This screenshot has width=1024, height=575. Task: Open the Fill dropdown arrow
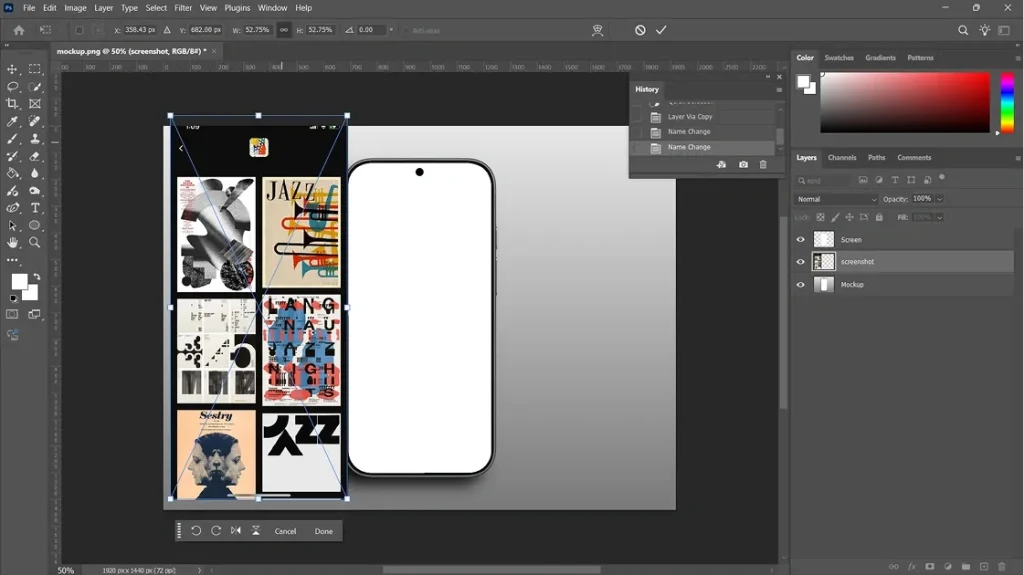(x=939, y=218)
